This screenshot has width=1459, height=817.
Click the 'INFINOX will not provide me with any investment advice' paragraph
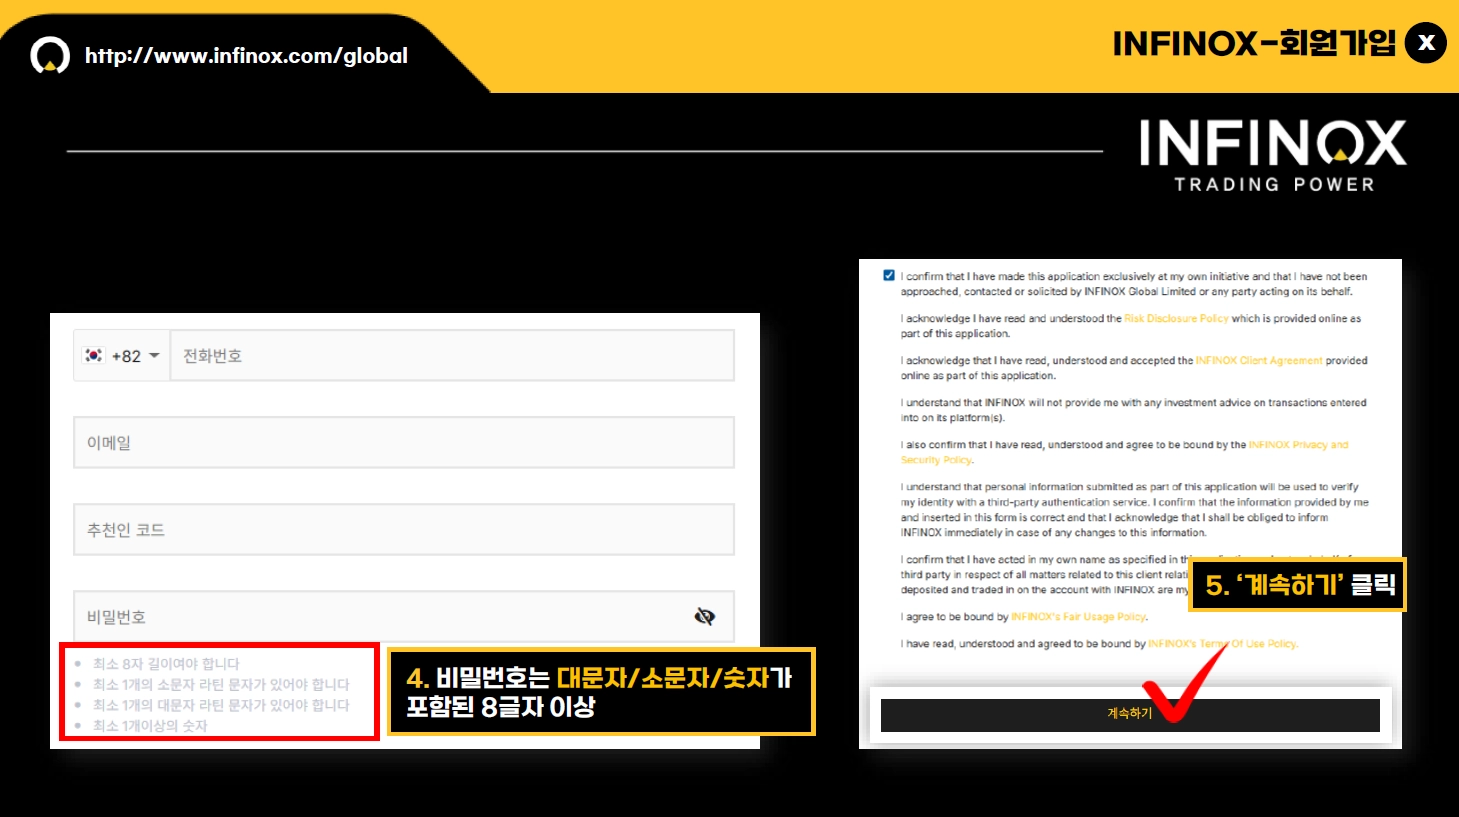[x=1133, y=410]
